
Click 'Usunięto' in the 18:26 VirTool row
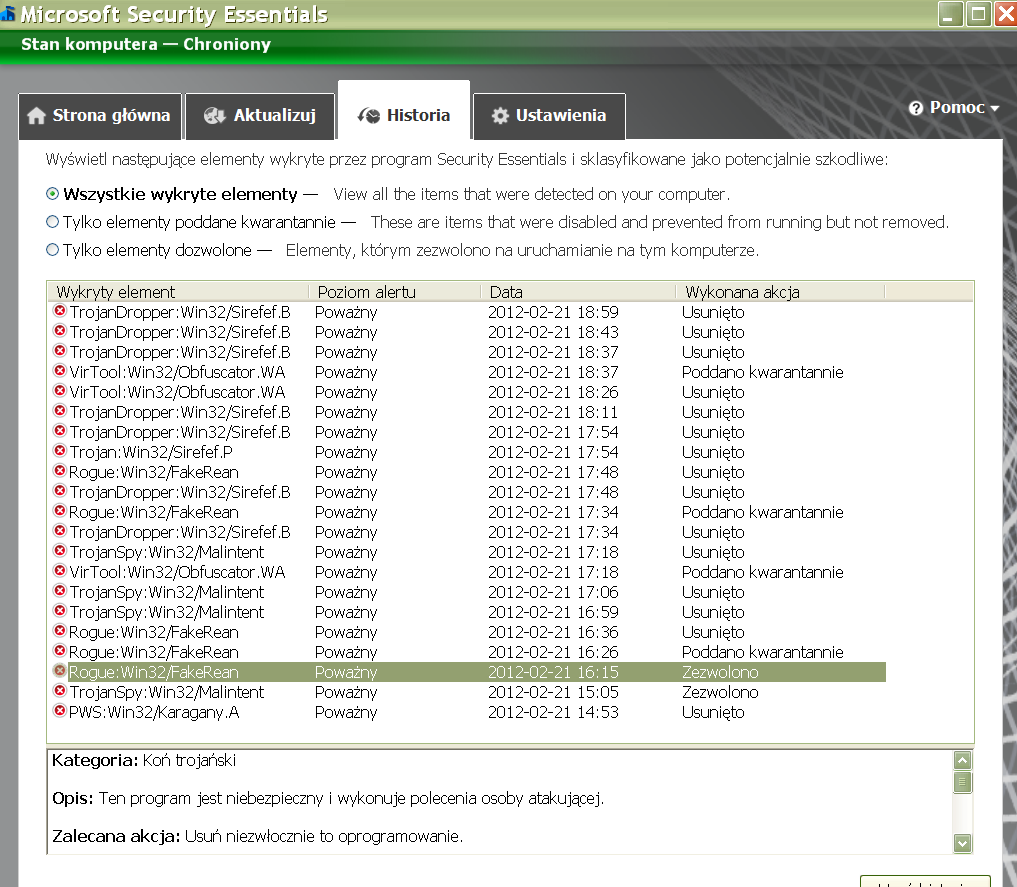click(713, 393)
